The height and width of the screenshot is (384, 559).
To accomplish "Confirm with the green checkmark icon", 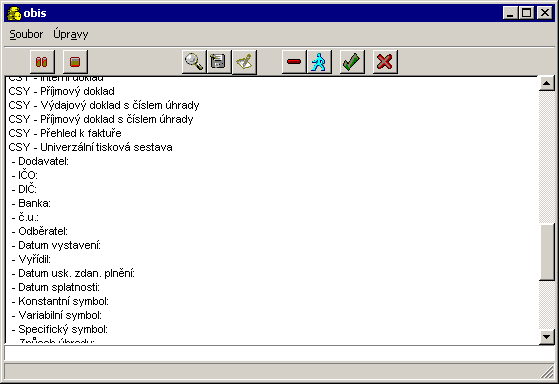I will [352, 62].
